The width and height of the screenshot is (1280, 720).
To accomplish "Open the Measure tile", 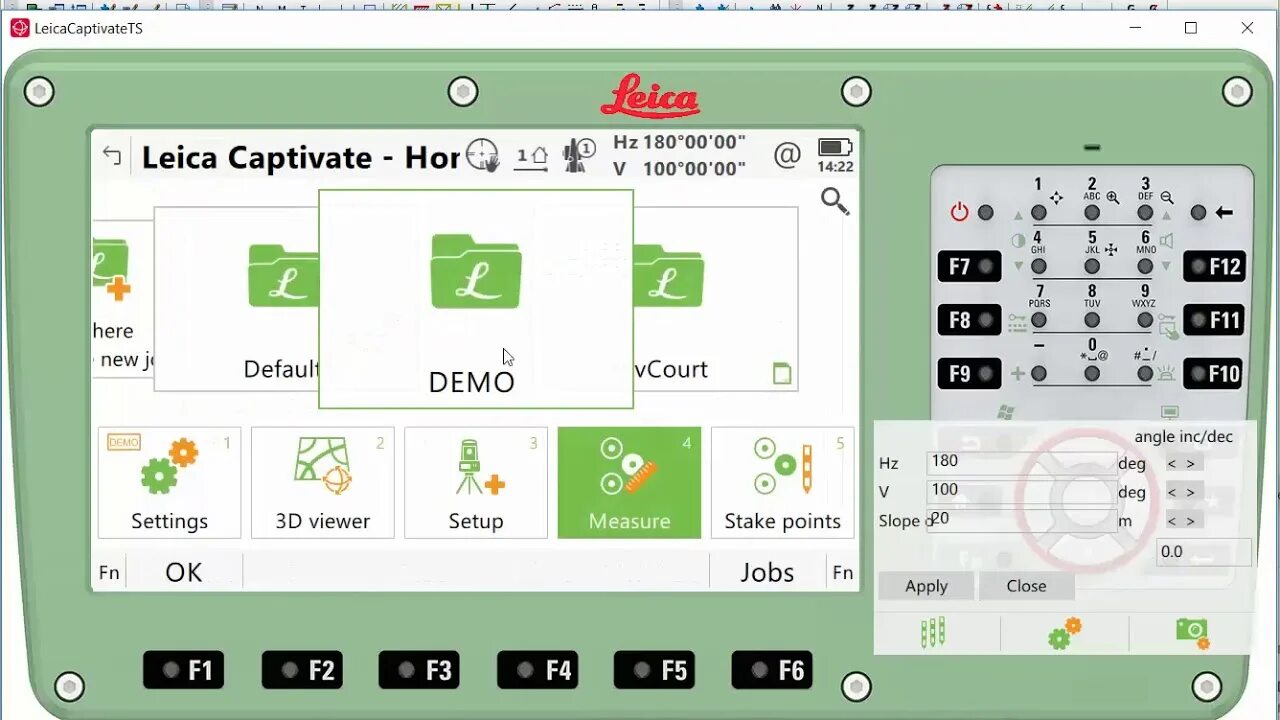I will click(x=629, y=483).
